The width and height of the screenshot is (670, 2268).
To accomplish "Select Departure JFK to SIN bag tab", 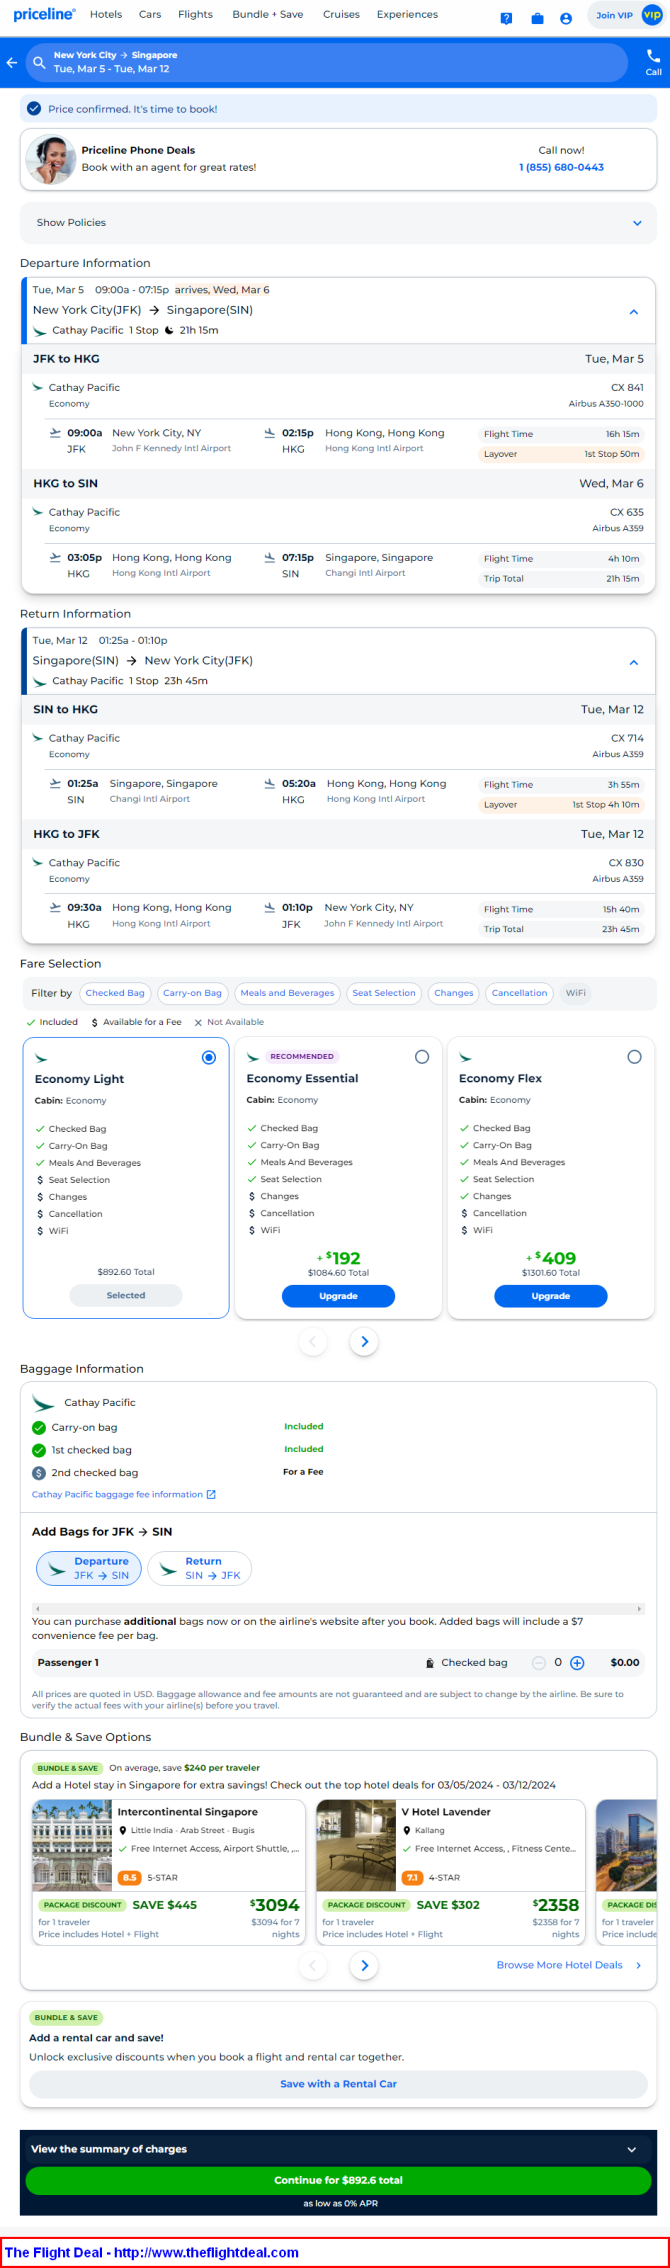I will tap(89, 1568).
